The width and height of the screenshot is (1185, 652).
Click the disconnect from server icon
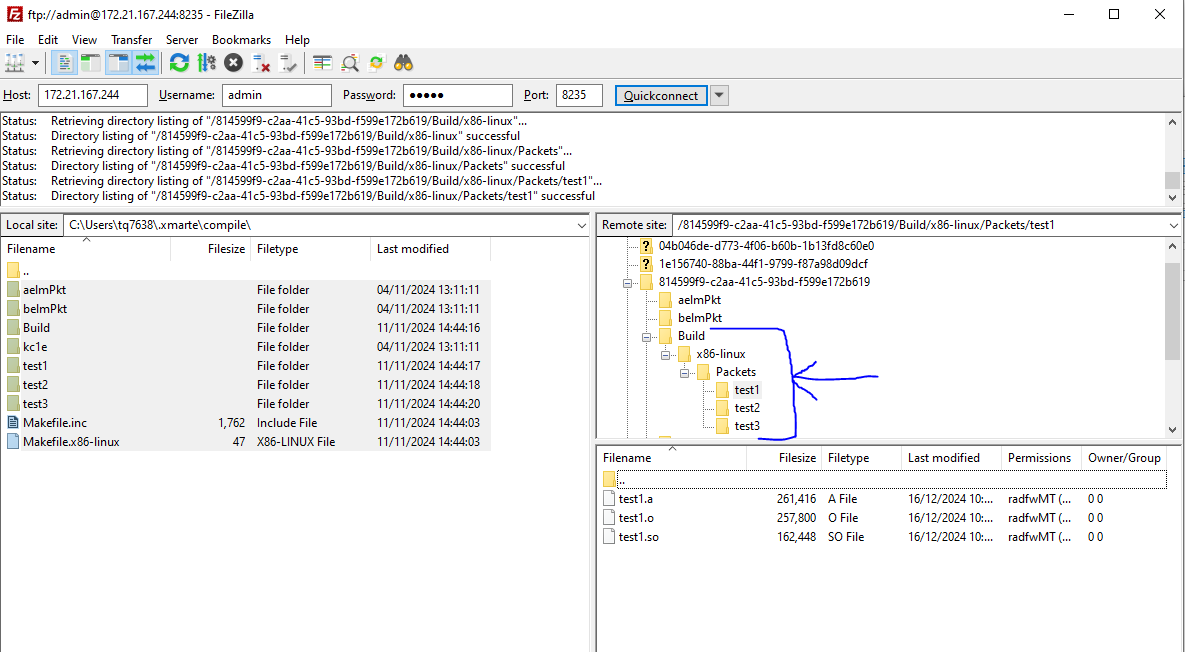(261, 63)
